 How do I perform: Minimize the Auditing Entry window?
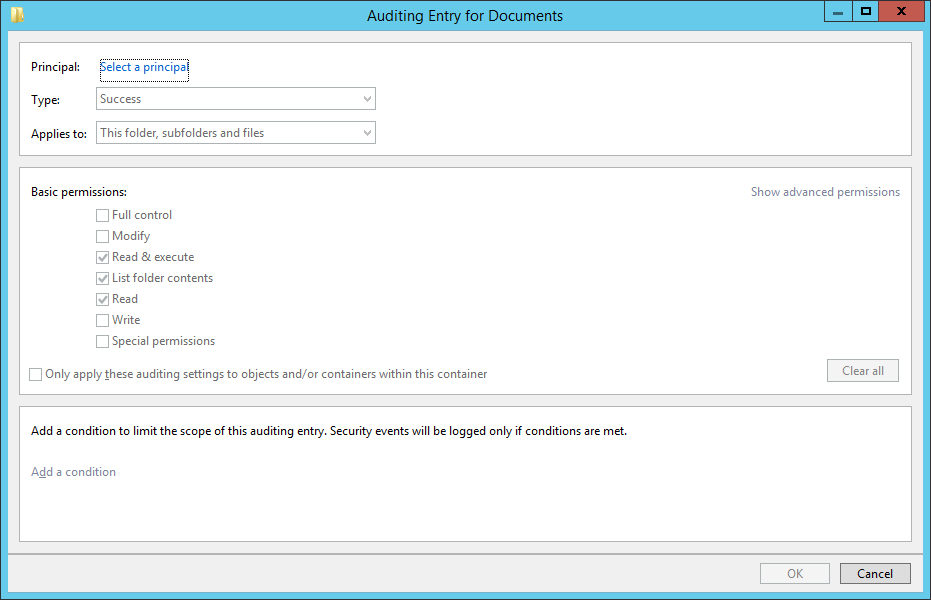pos(838,11)
